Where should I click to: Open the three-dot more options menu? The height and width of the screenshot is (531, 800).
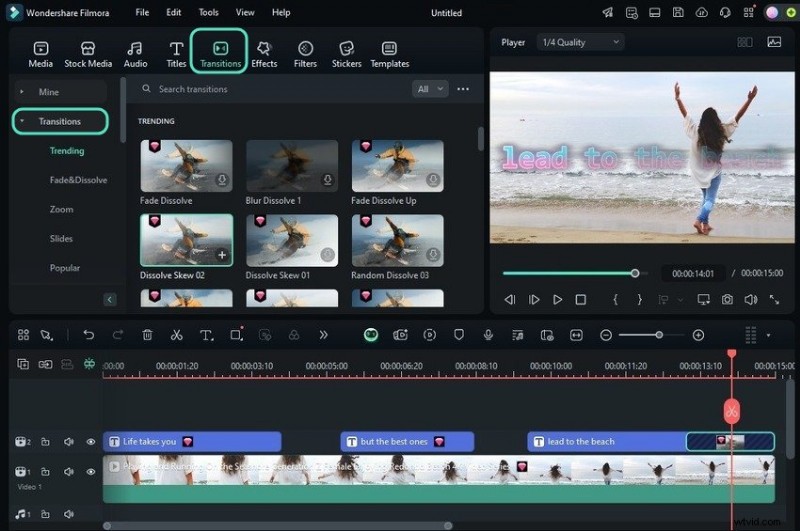coord(463,89)
